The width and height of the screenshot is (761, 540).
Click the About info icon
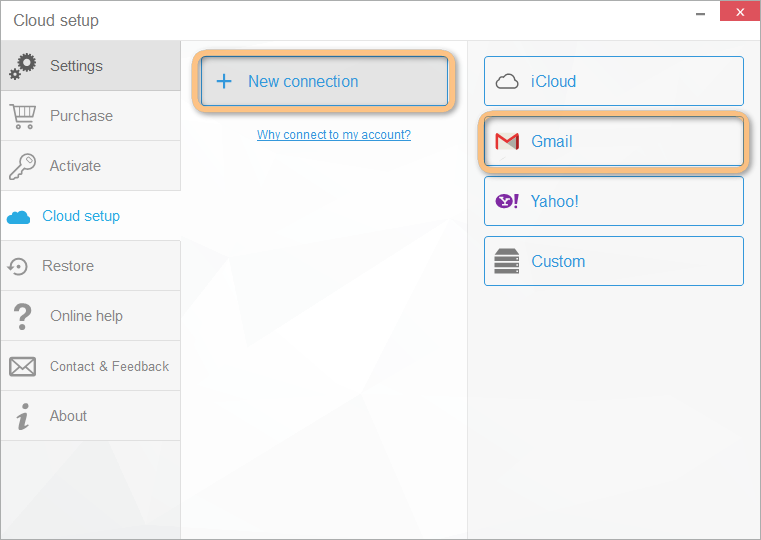[x=22, y=417]
